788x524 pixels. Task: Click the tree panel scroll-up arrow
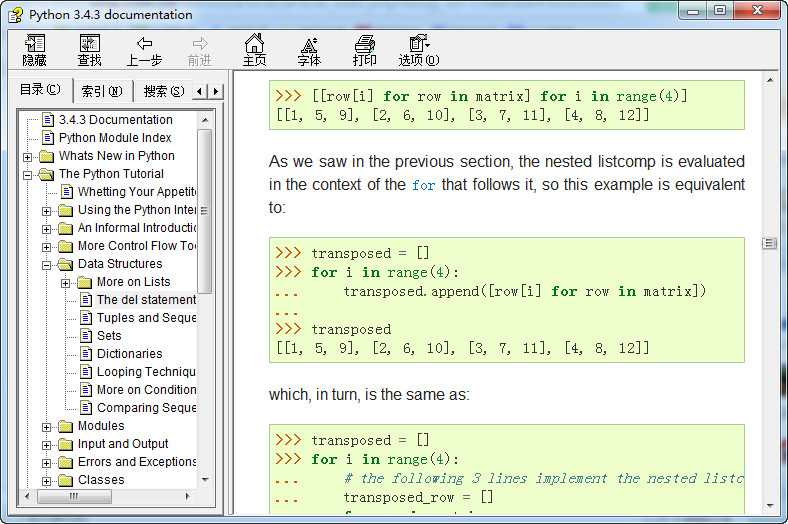(x=205, y=120)
